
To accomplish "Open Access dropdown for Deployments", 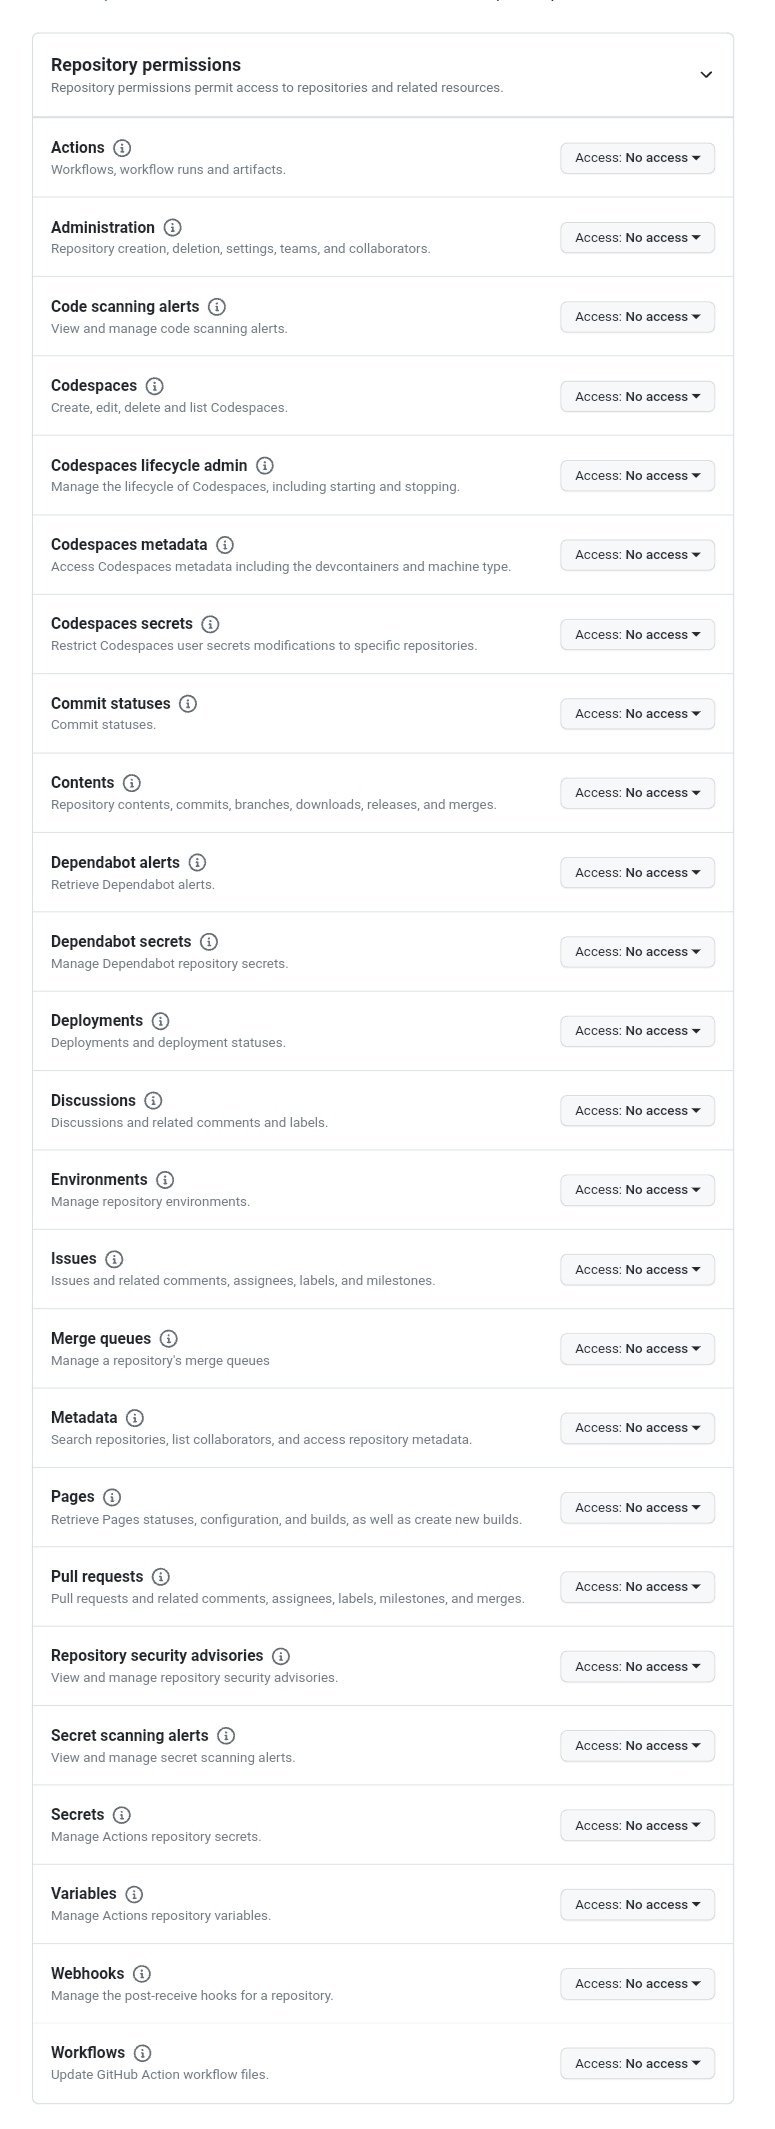I will point(637,1031).
